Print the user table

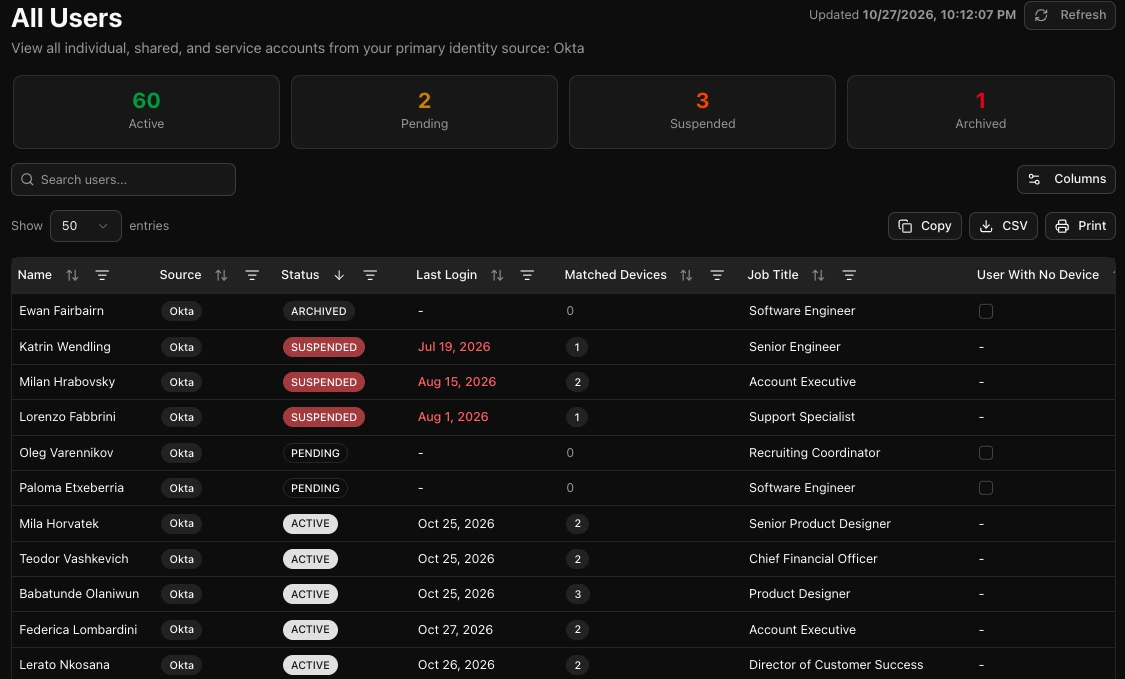pyautogui.click(x=1080, y=226)
